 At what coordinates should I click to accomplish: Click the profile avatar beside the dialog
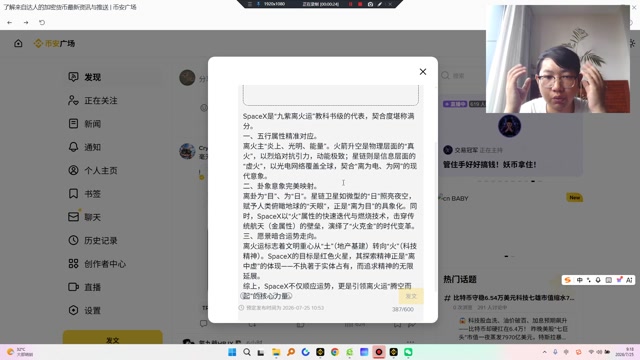[187, 78]
